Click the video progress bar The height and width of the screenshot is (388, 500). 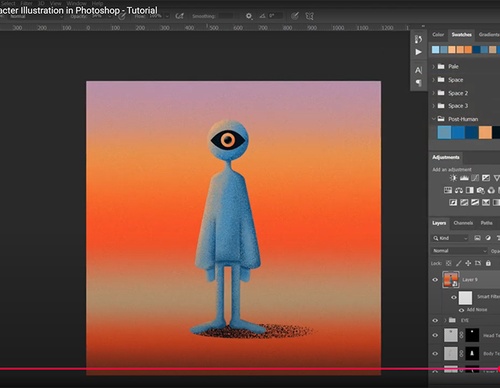pos(250,369)
